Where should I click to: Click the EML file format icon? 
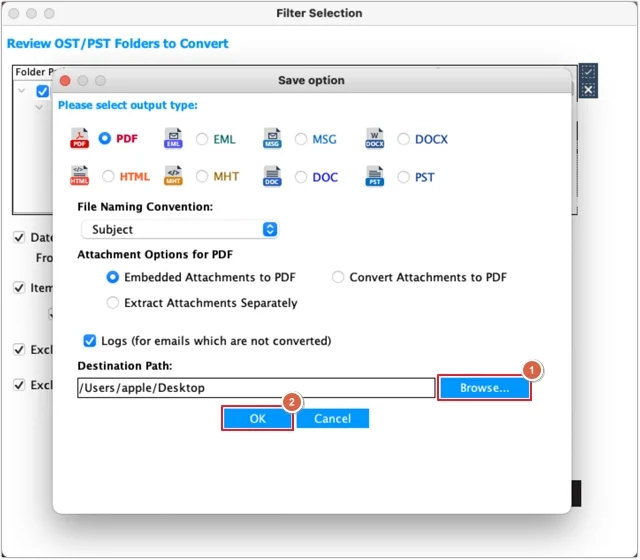click(x=173, y=138)
